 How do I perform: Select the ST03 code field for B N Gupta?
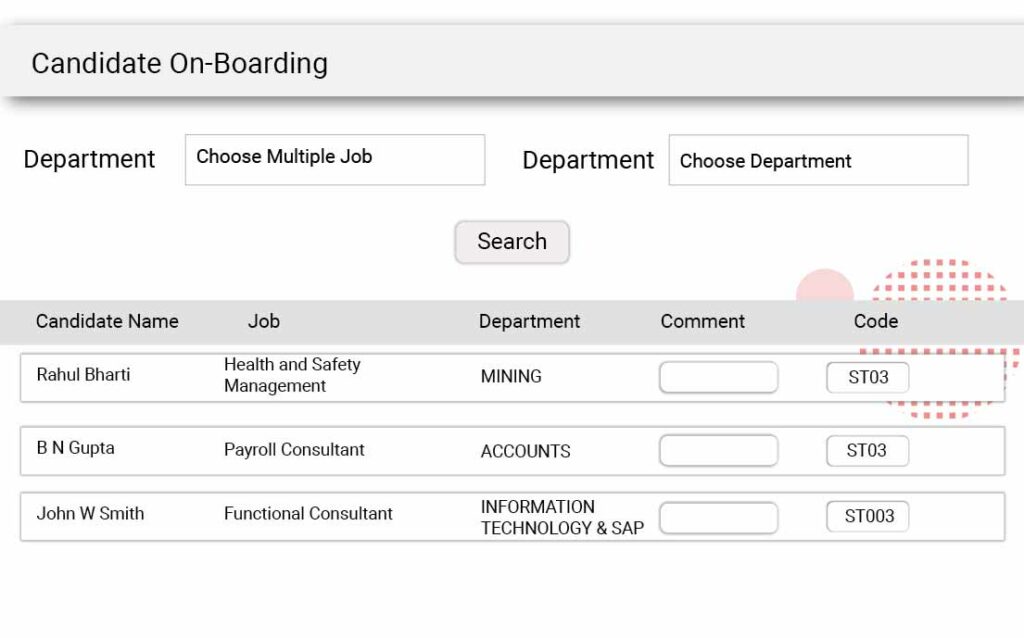point(866,451)
